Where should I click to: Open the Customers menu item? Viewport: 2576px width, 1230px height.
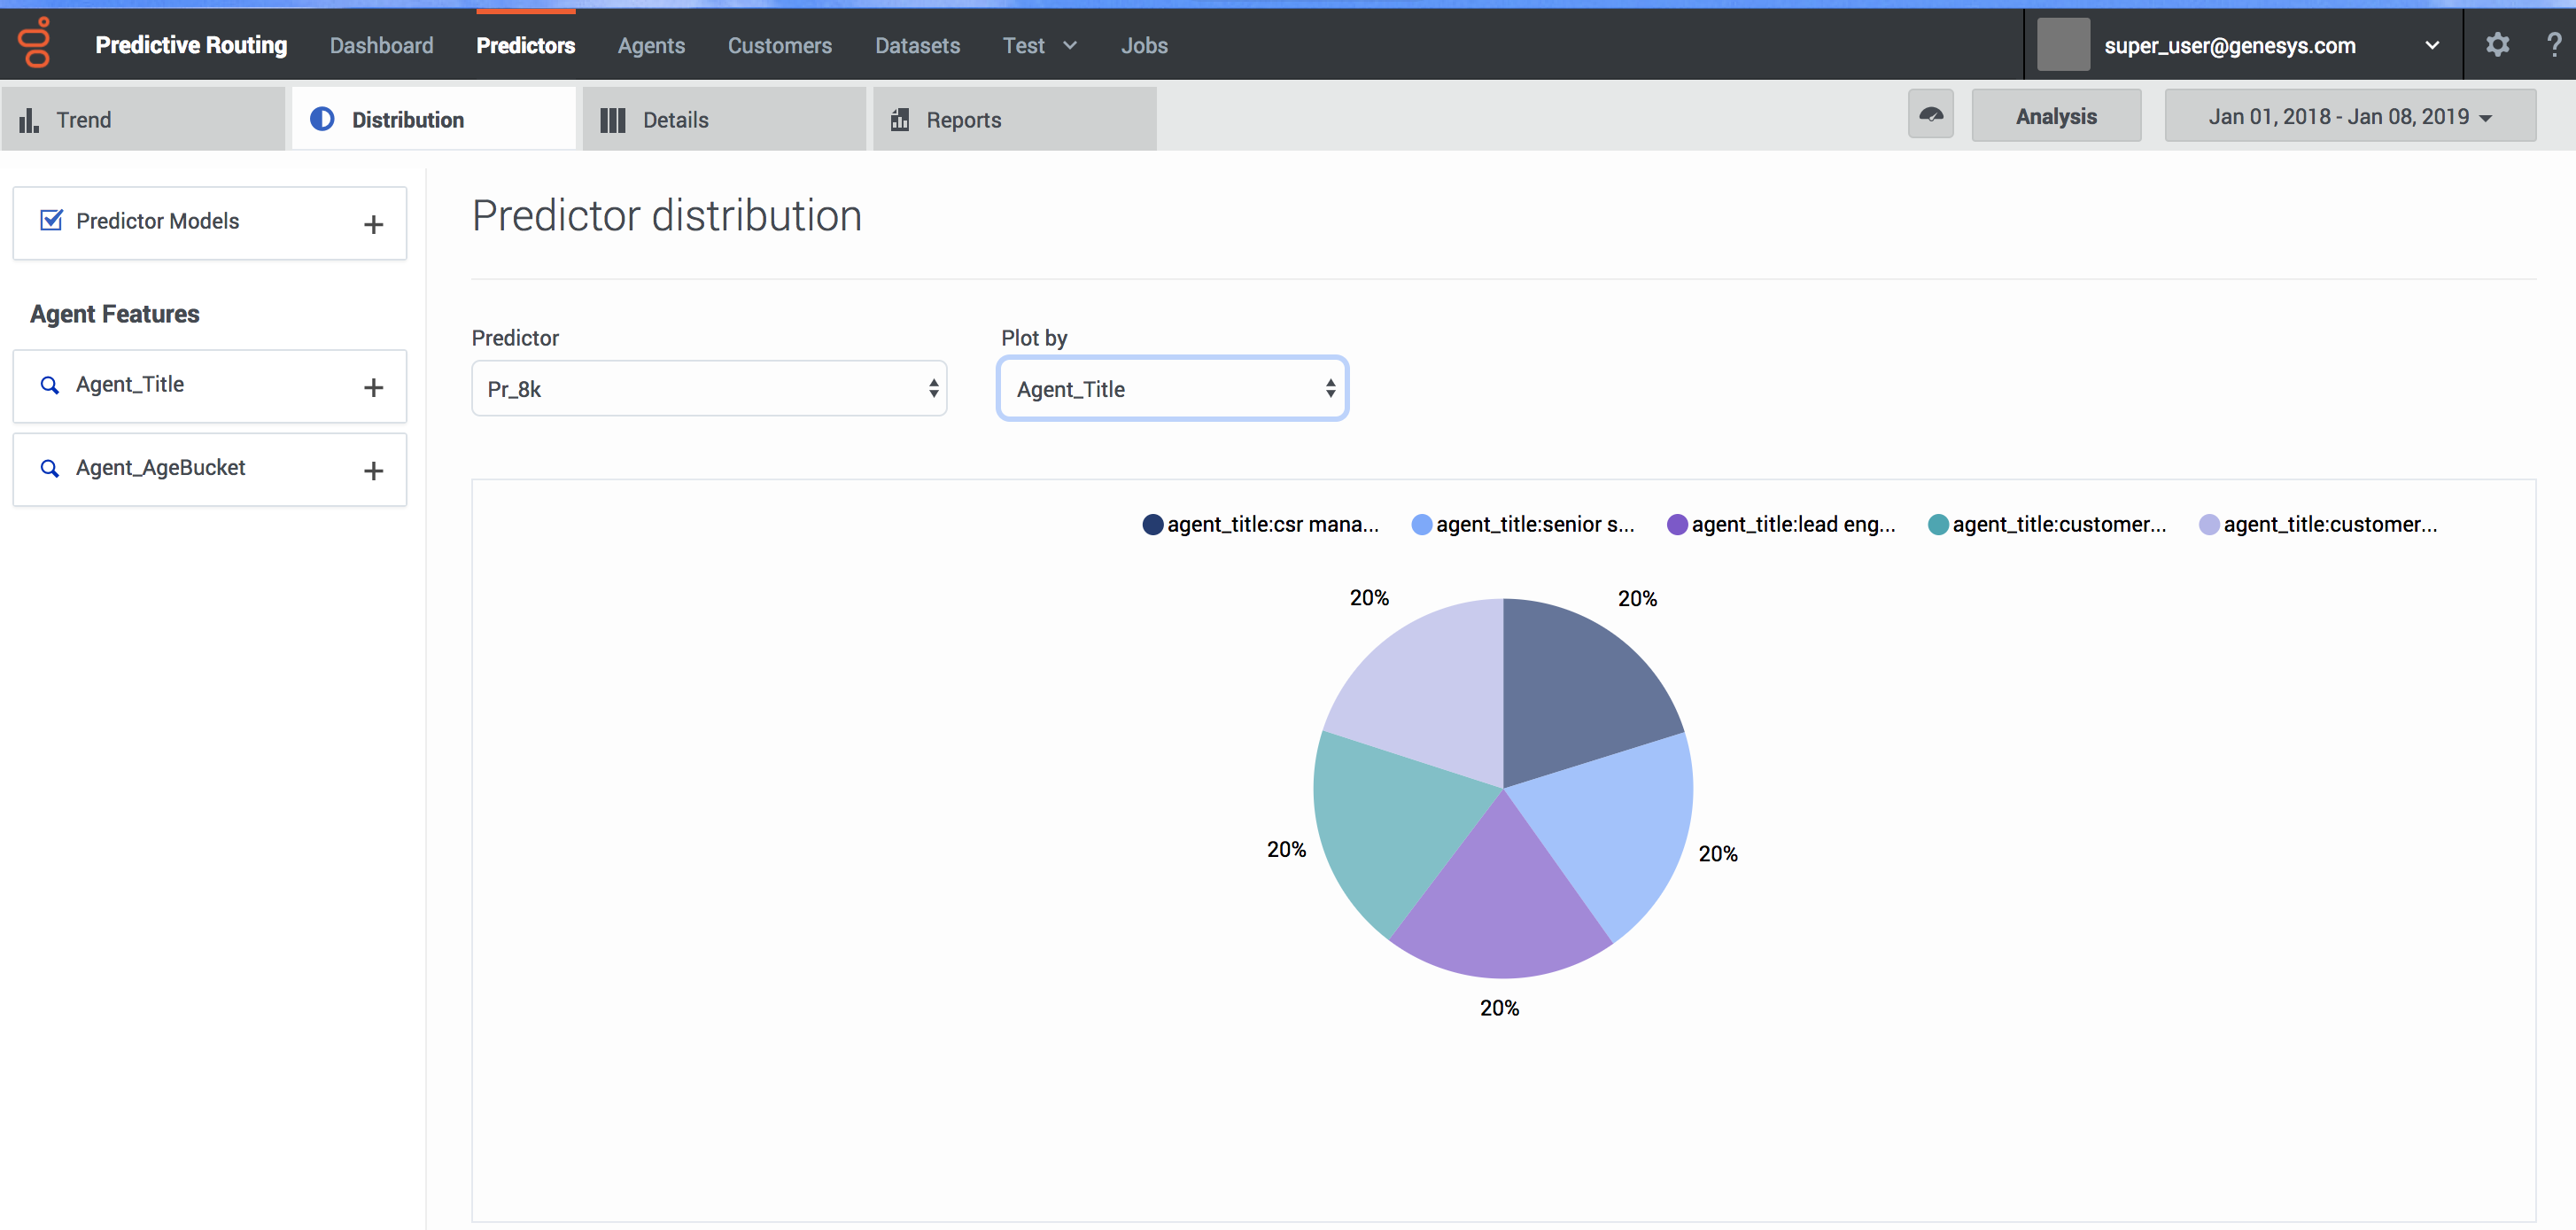click(x=779, y=45)
